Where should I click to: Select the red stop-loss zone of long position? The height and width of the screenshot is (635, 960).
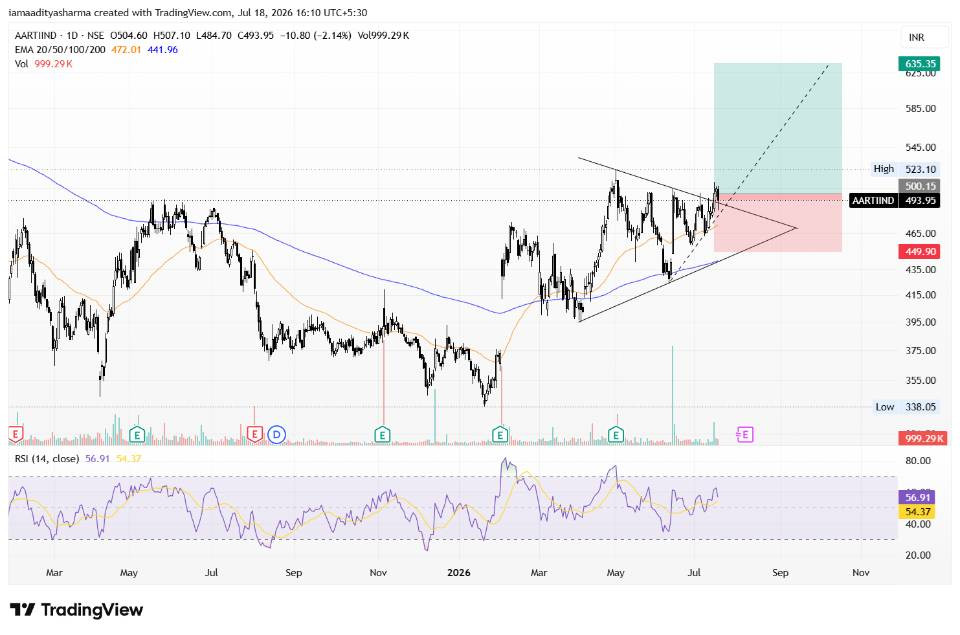tap(778, 223)
